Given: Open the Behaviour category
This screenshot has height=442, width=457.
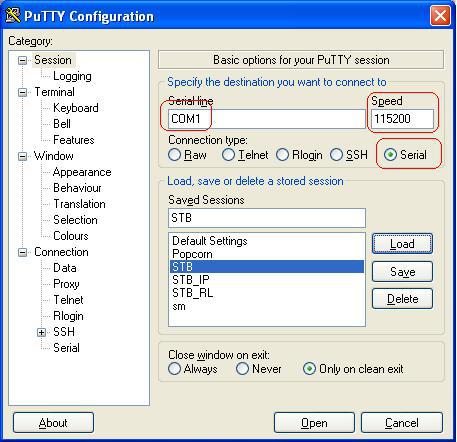Looking at the screenshot, I should pyautogui.click(x=77, y=188).
